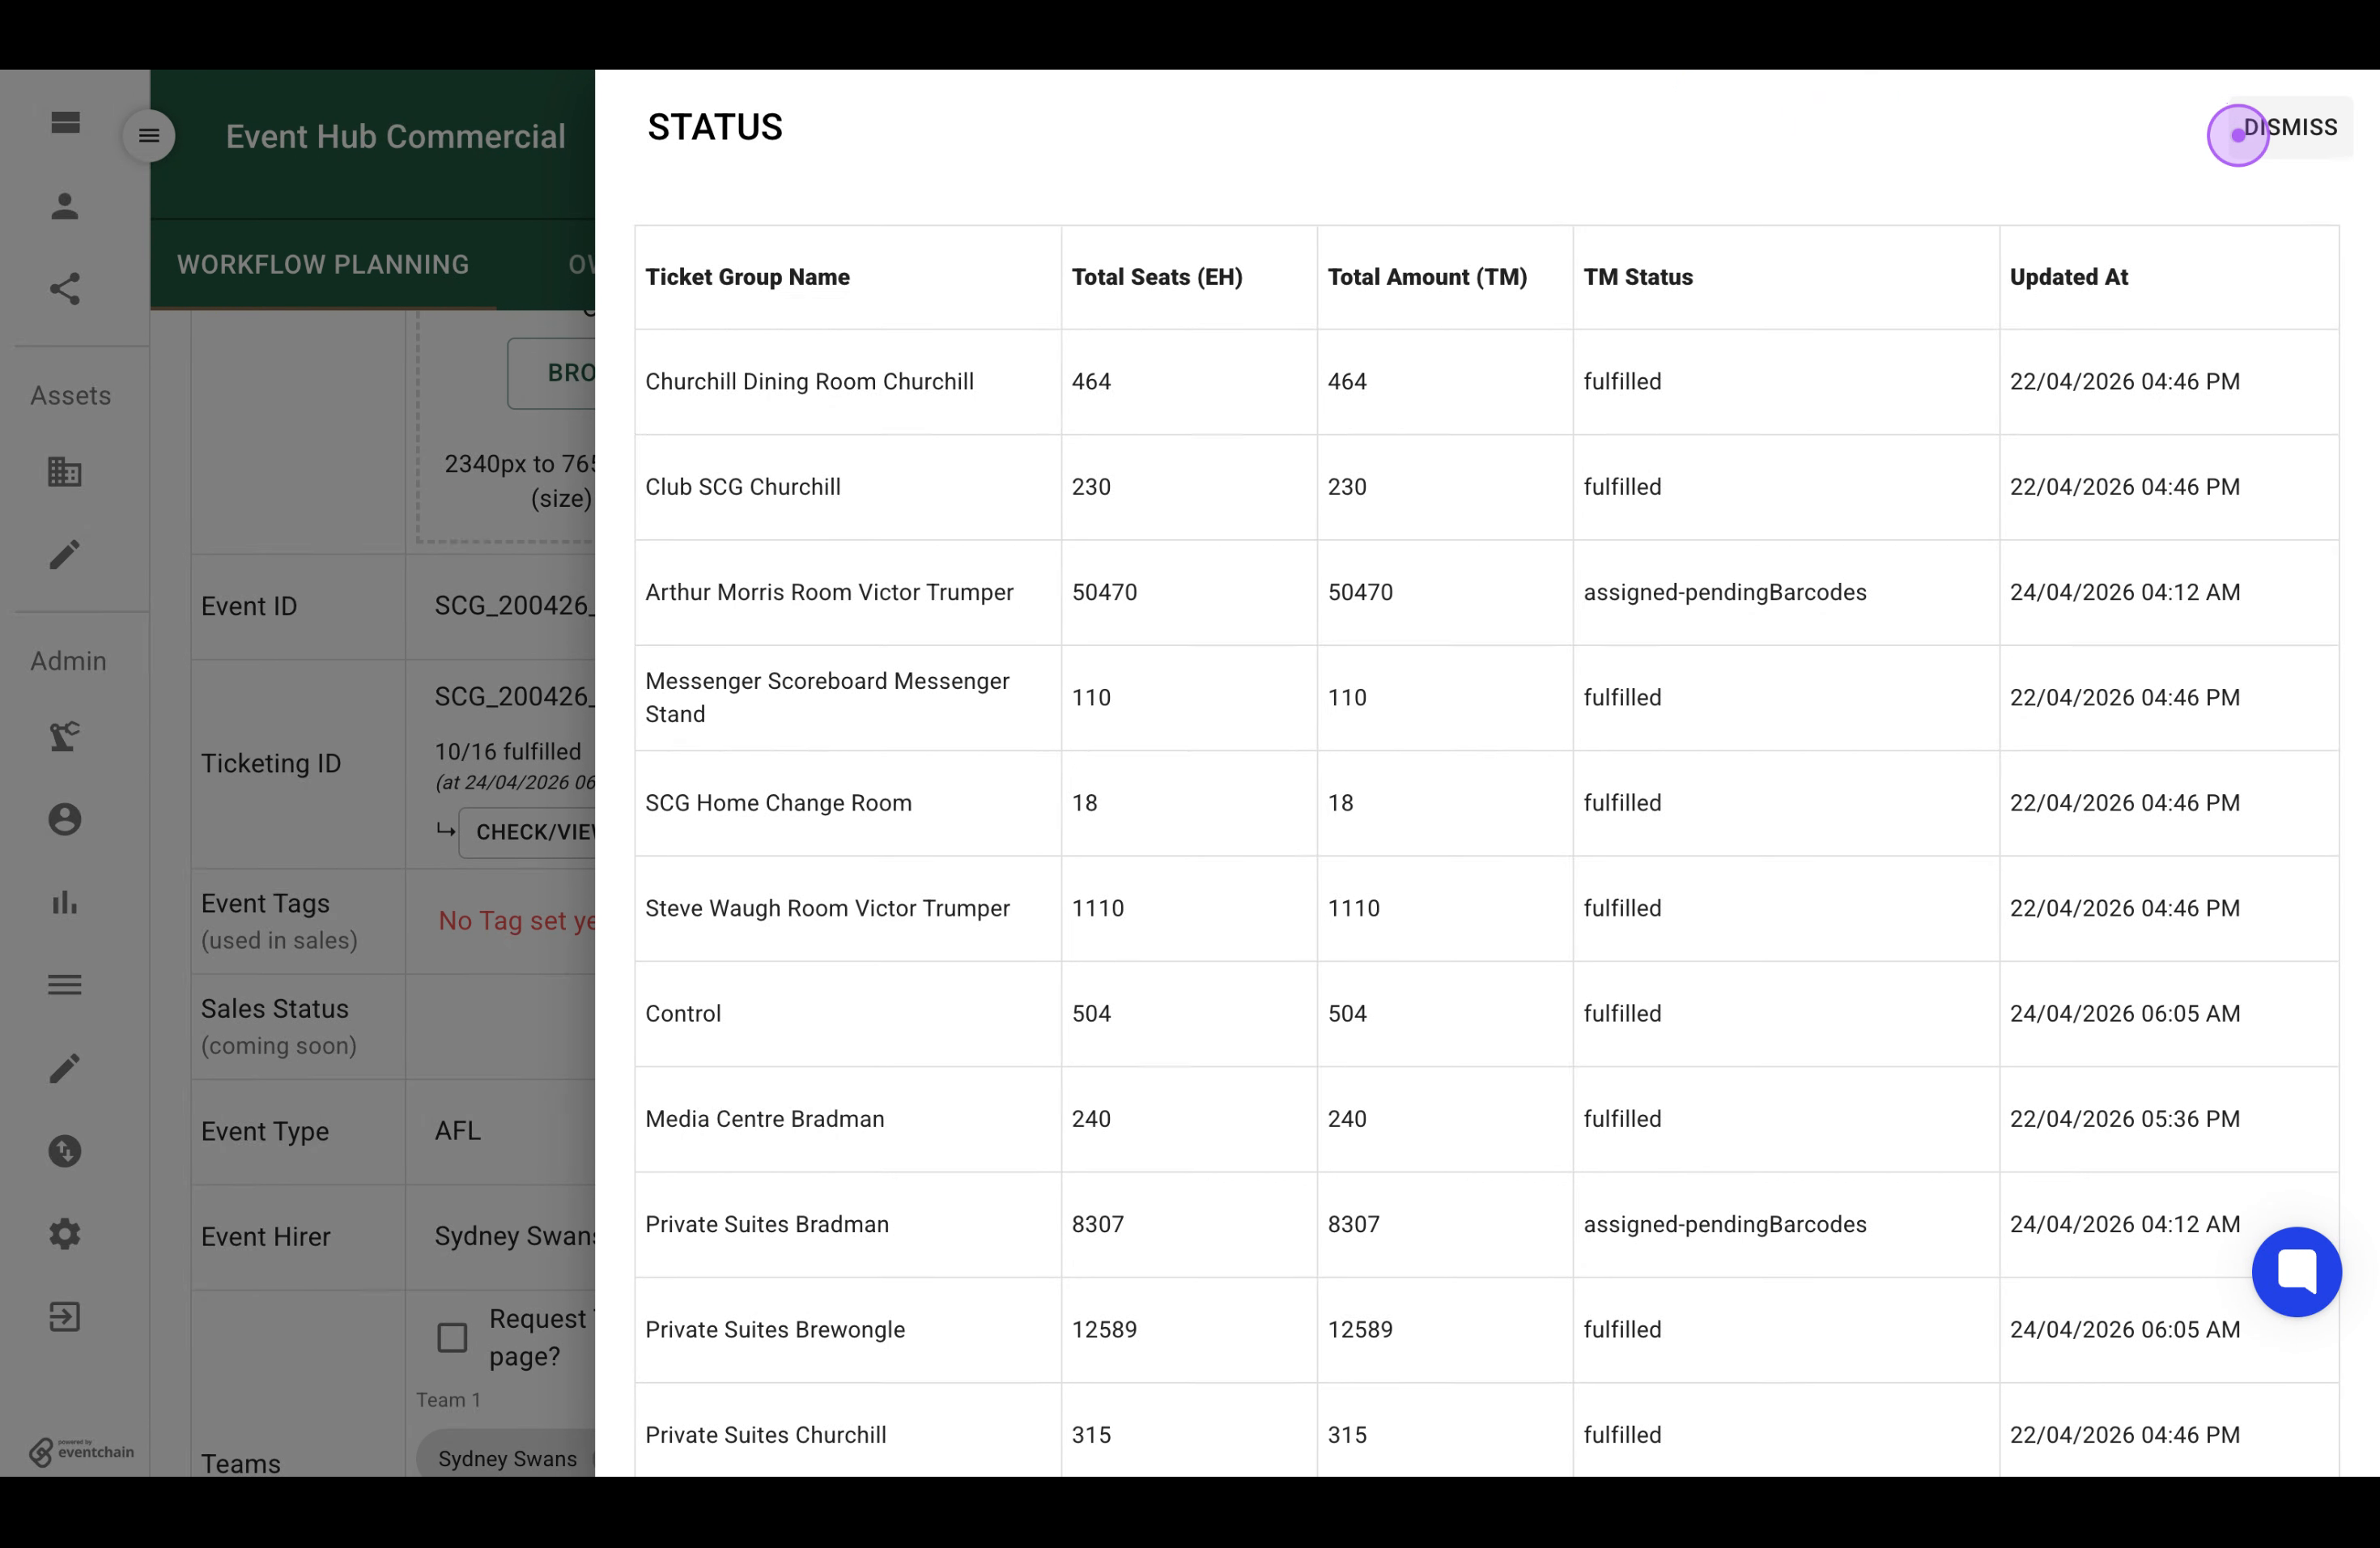The image size is (2380, 1548).
Task: Click the 8307 Total Seats value
Action: (1098, 1224)
